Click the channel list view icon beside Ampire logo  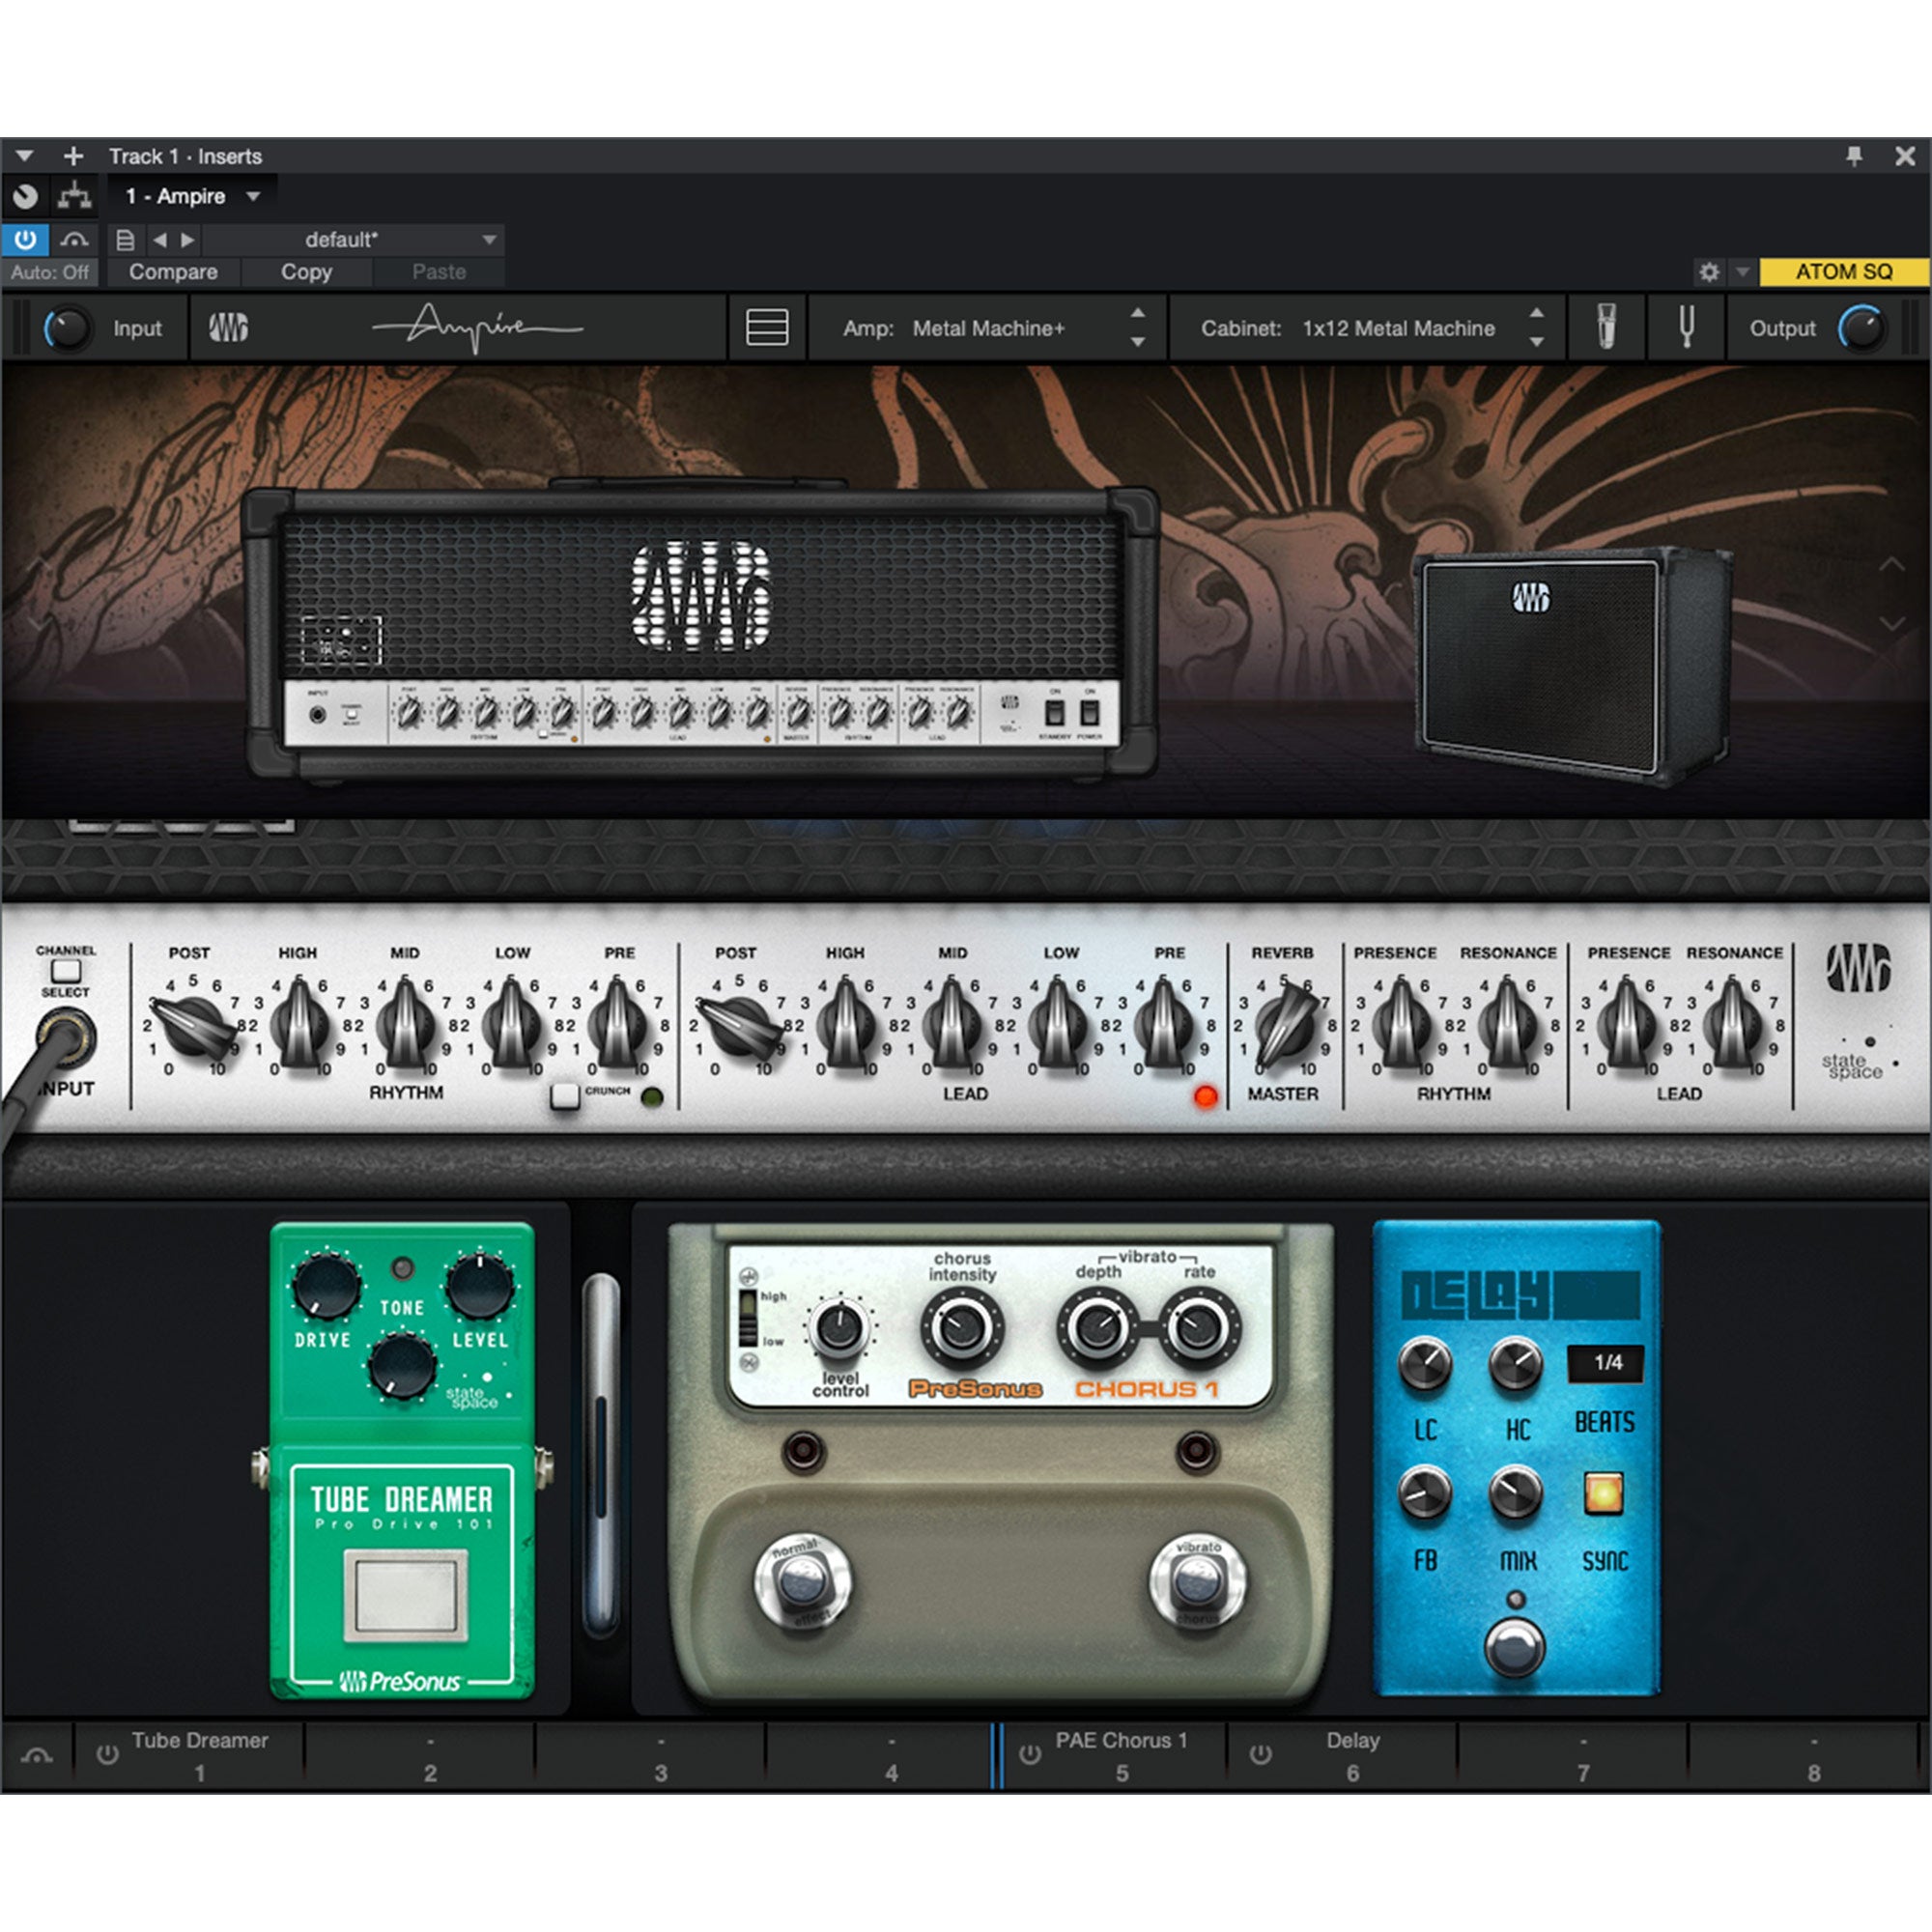coord(766,328)
